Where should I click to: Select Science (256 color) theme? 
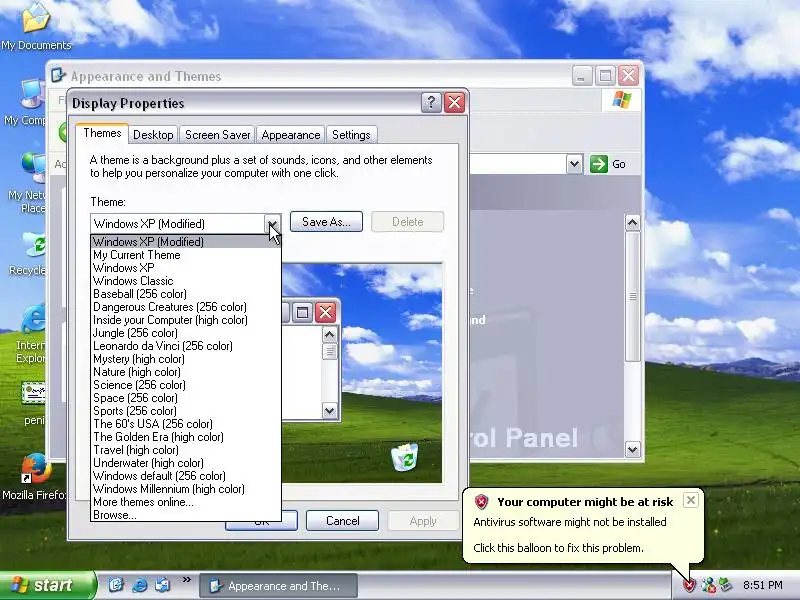click(186, 385)
